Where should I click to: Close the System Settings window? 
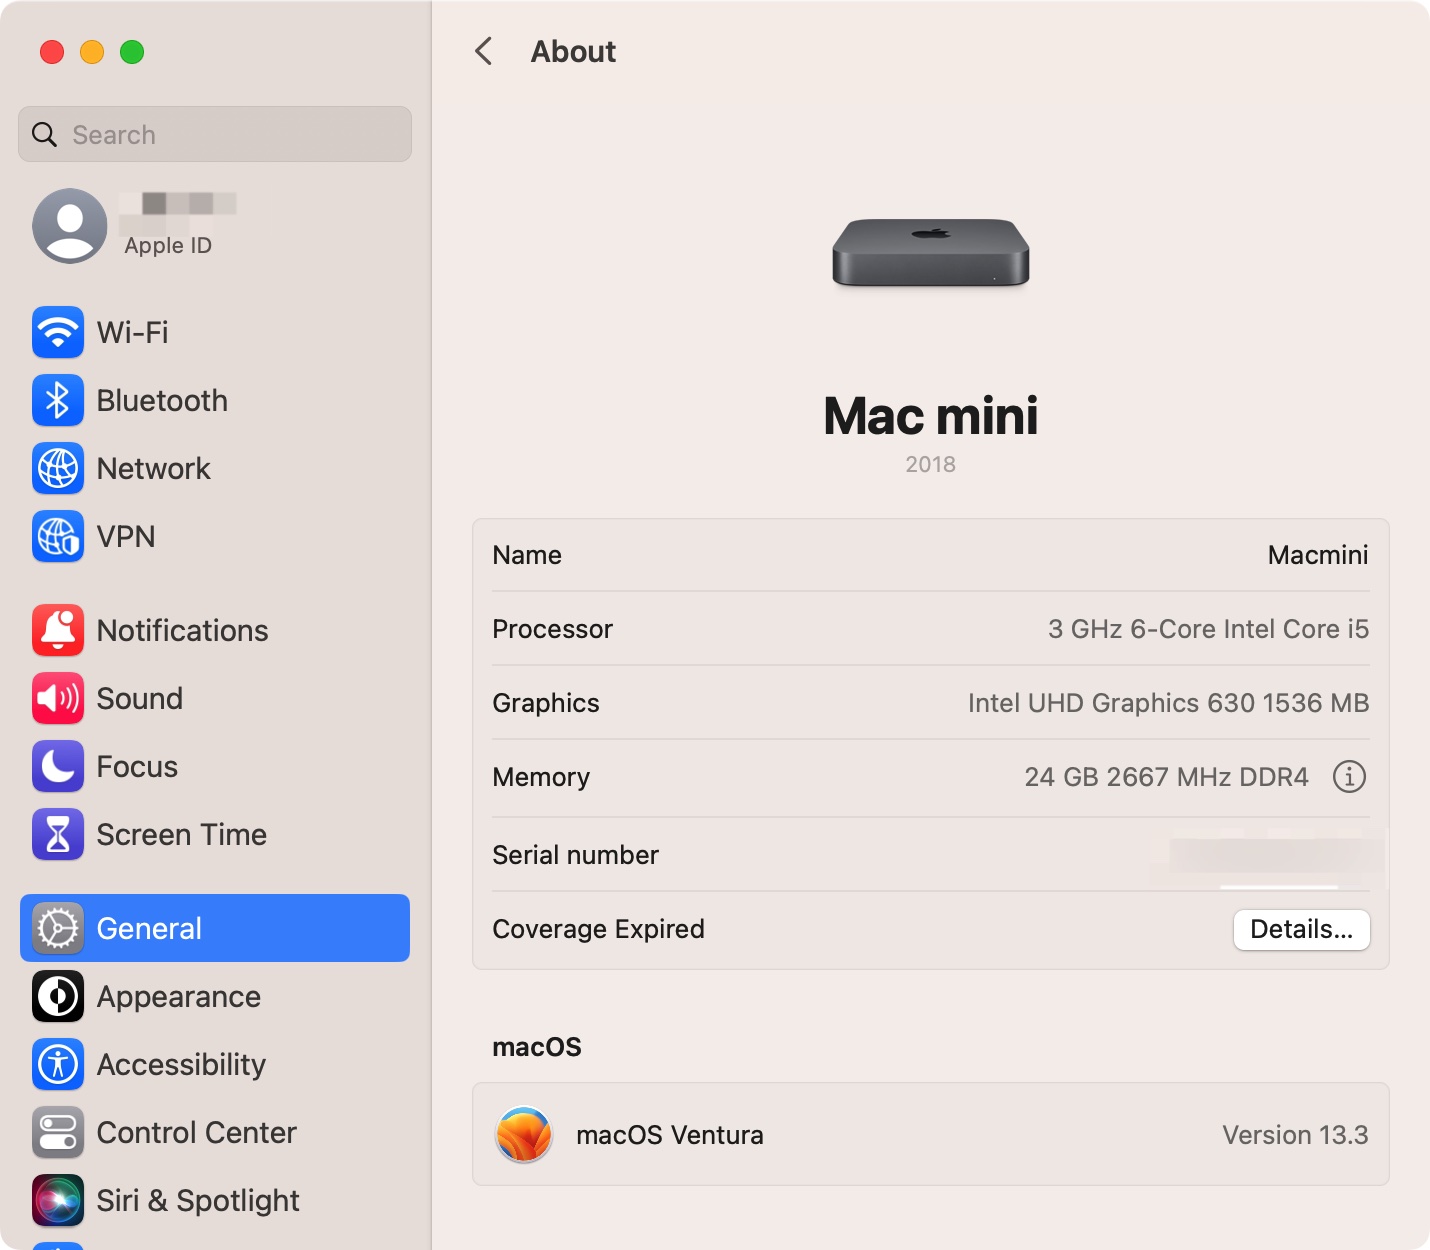coord(52,52)
